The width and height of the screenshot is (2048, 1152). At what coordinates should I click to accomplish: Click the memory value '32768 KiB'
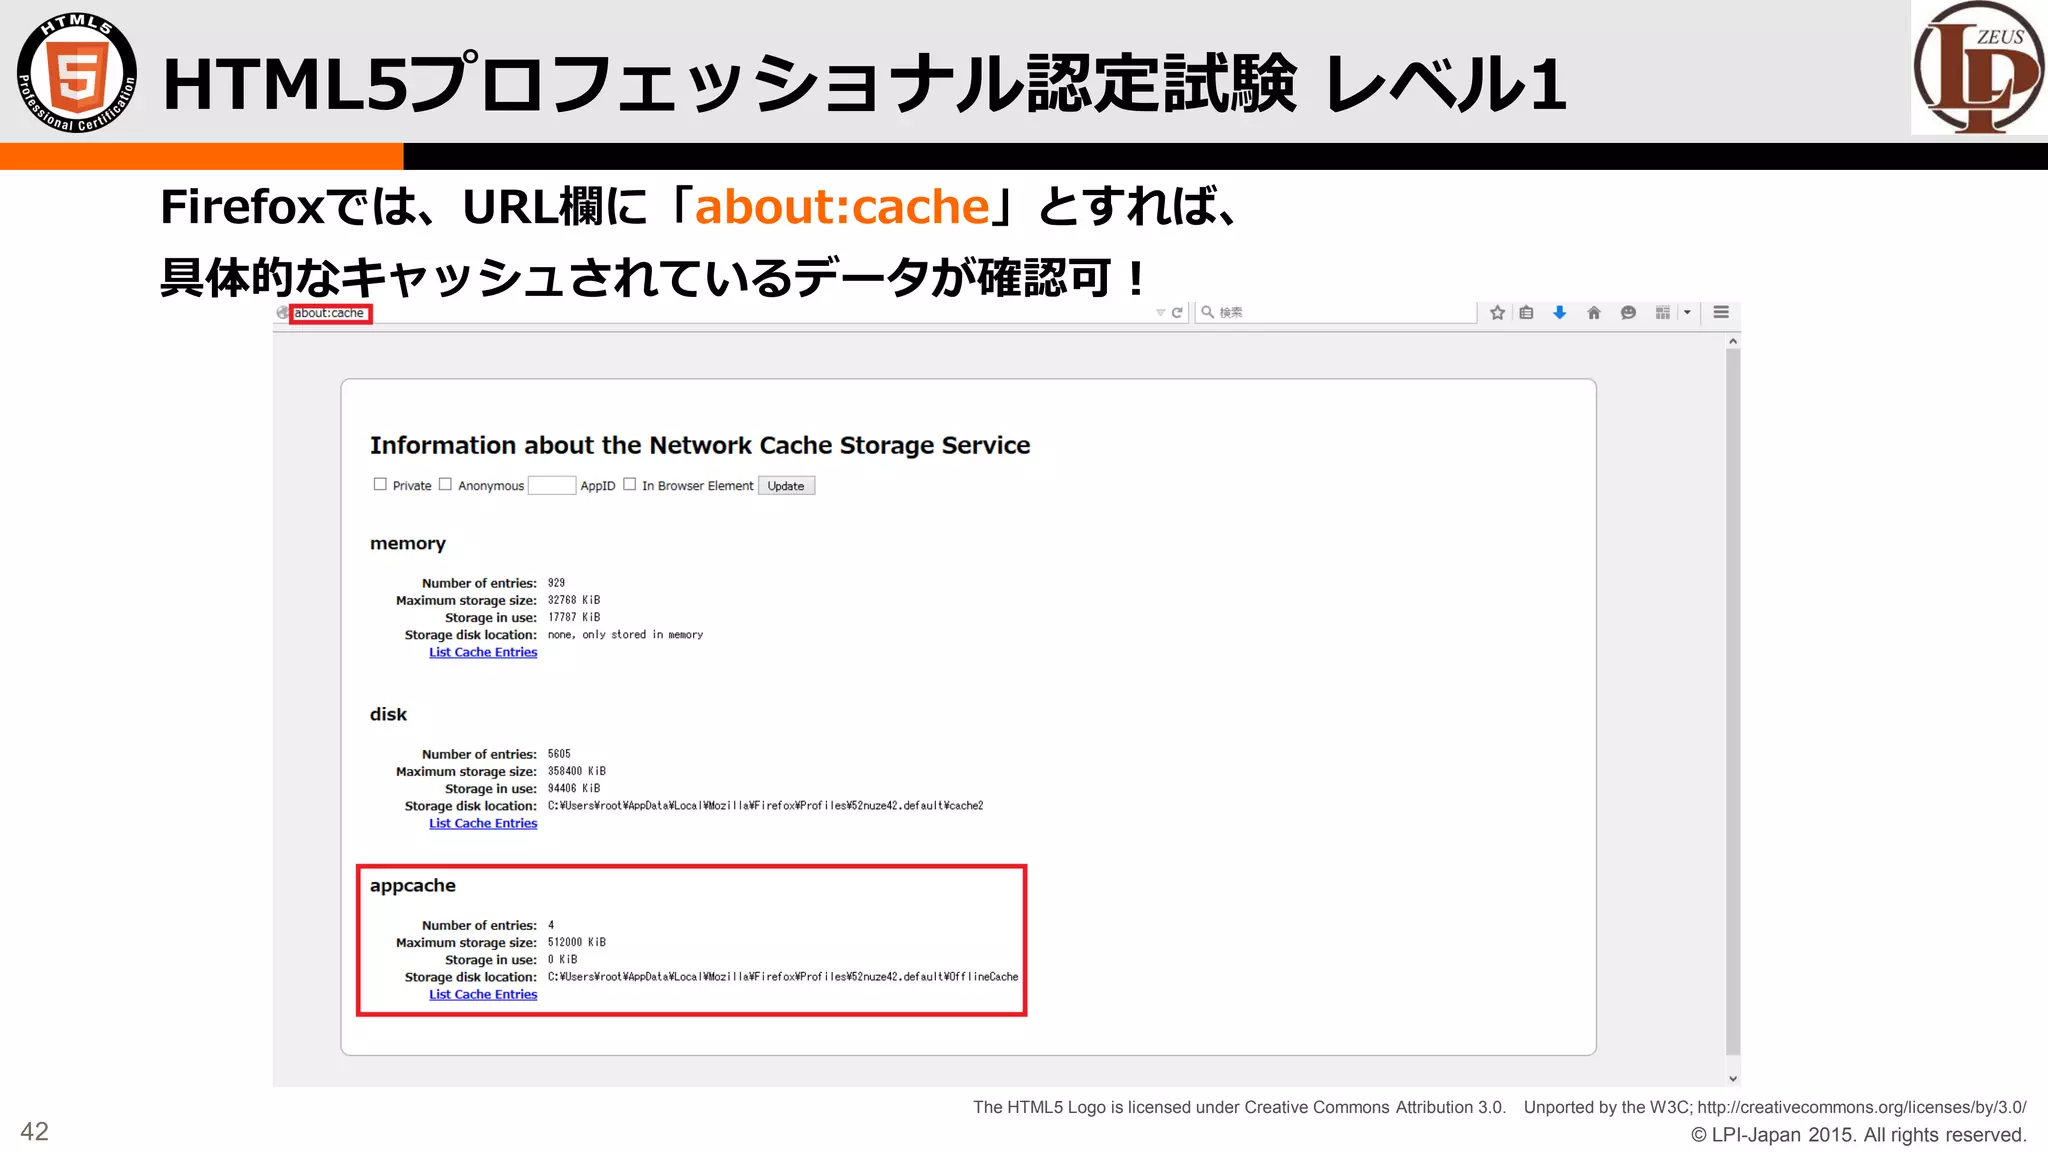click(574, 600)
